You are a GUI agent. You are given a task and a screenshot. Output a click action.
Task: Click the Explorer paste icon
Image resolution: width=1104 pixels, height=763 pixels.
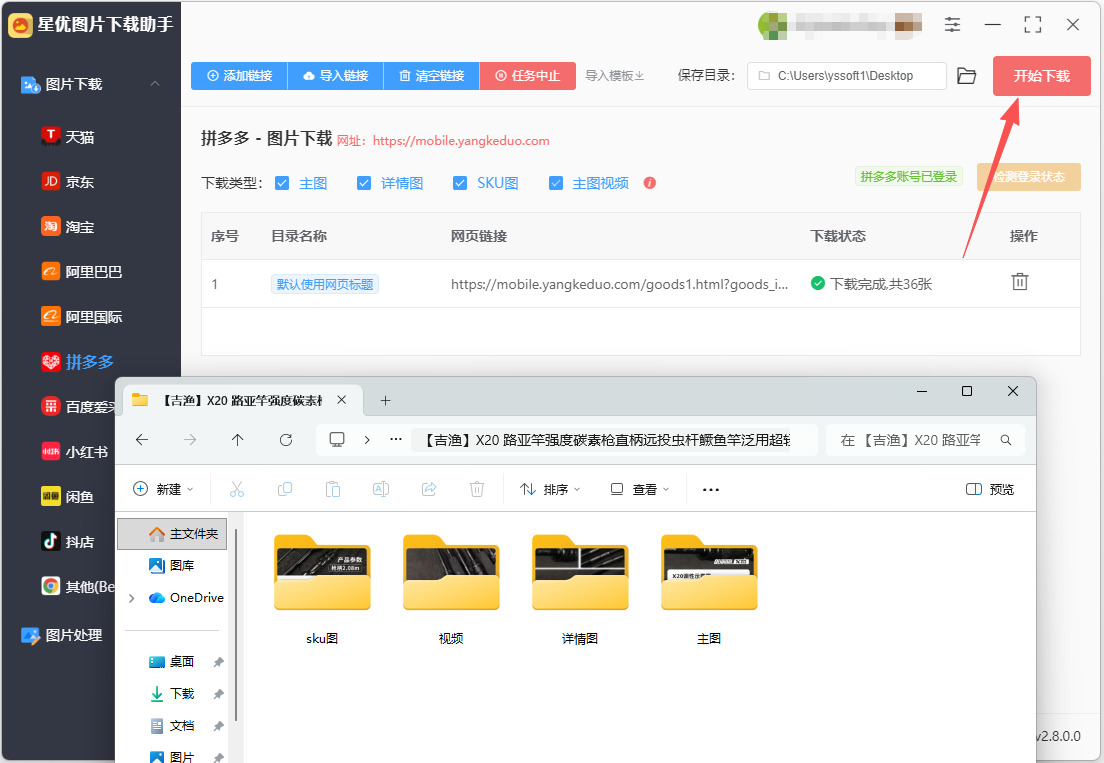pos(333,489)
